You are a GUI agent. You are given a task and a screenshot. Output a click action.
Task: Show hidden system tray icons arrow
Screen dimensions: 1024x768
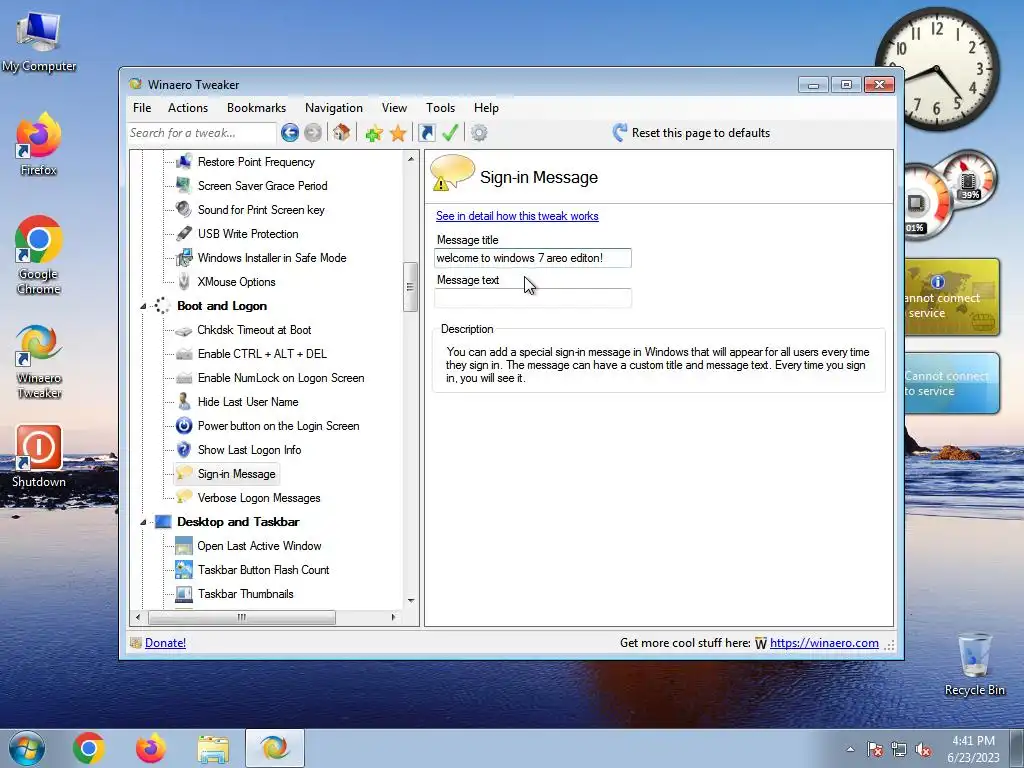pos(850,749)
